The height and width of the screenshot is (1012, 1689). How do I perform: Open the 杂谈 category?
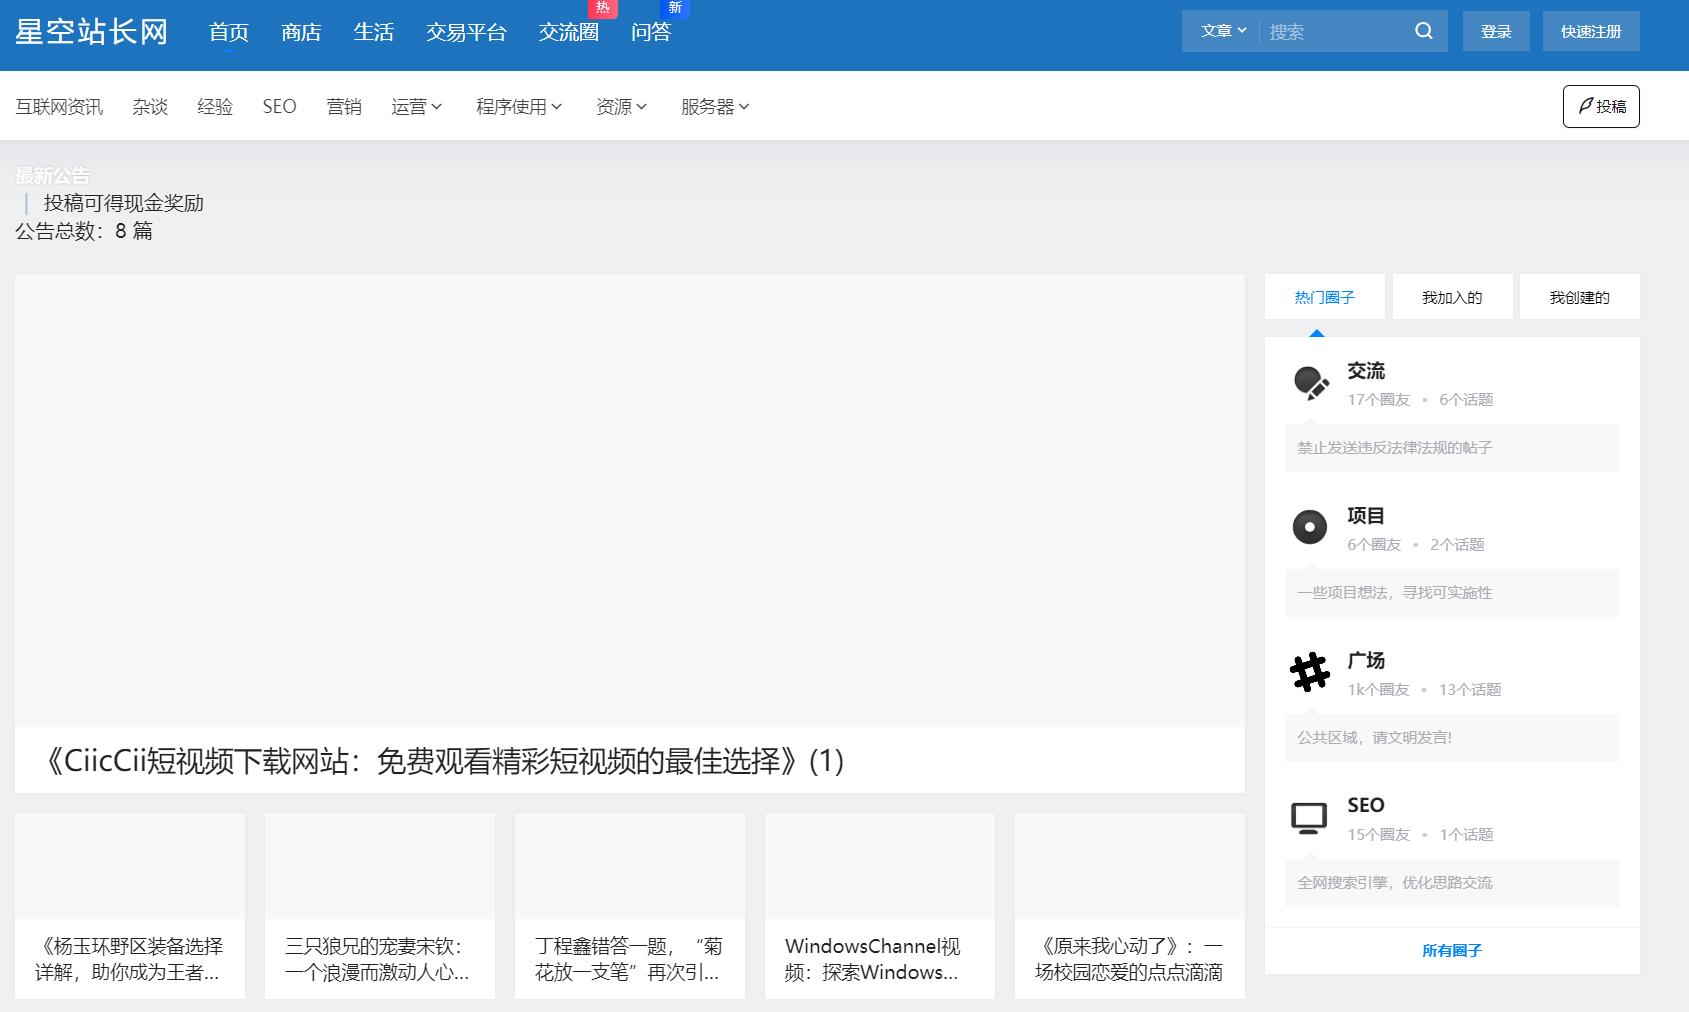coord(150,106)
